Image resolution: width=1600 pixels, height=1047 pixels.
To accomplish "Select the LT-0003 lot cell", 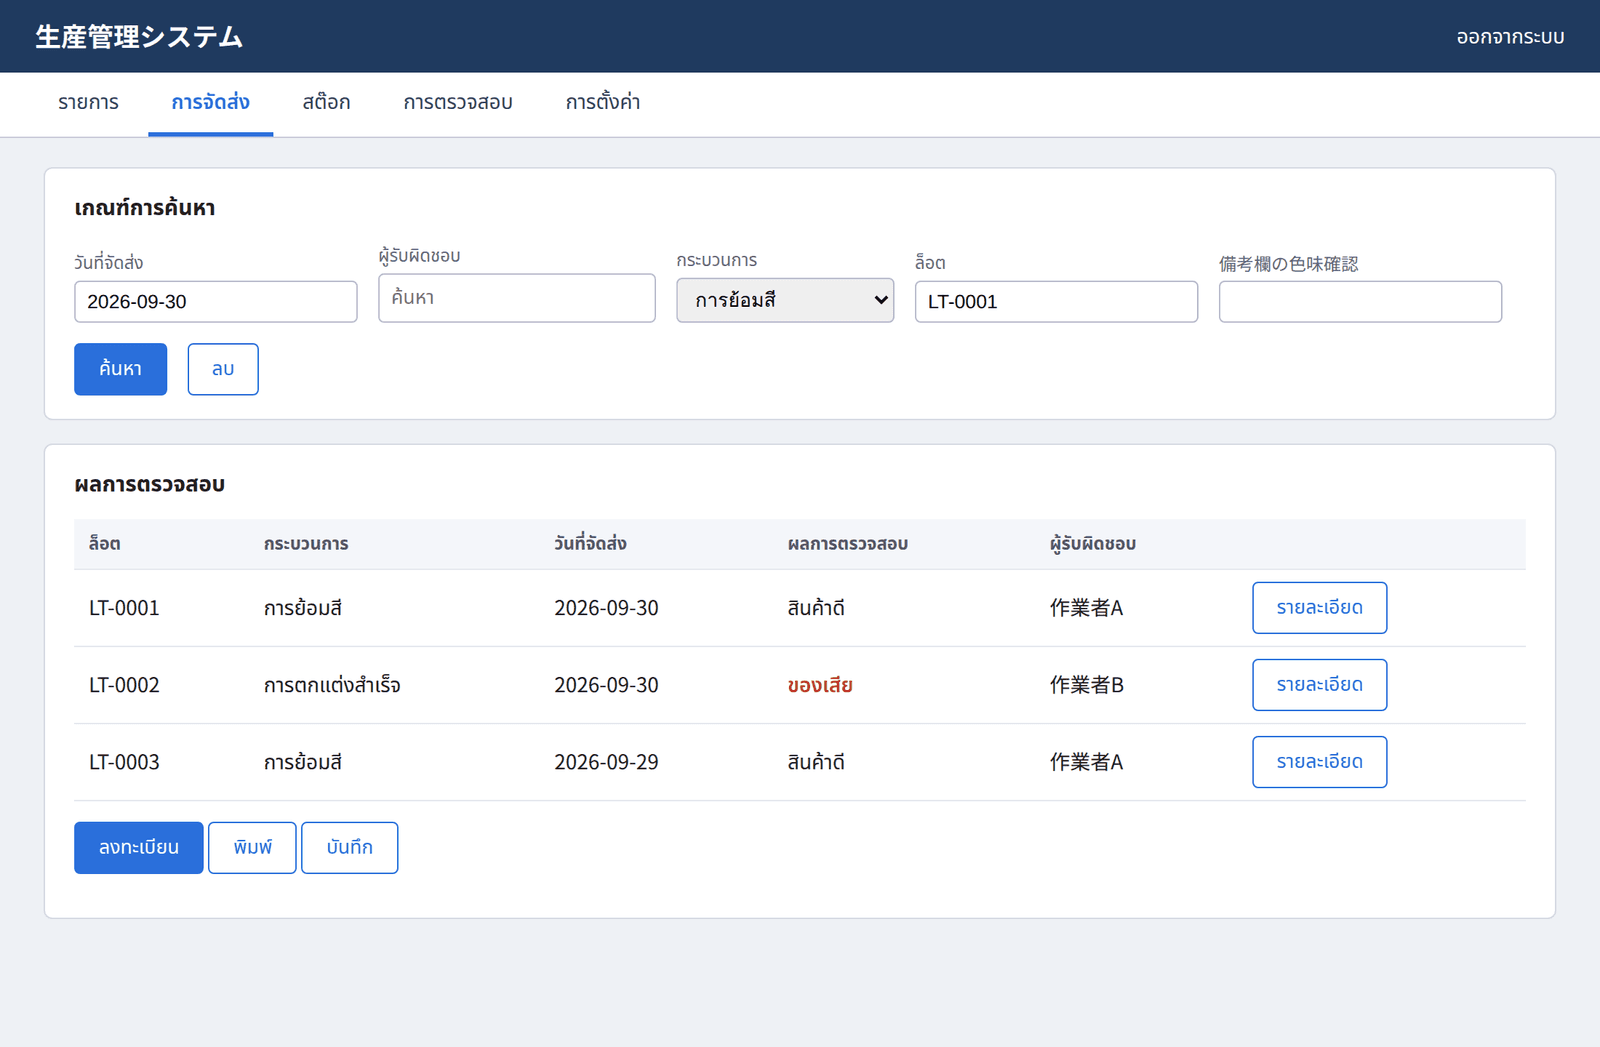I will pyautogui.click(x=124, y=762).
